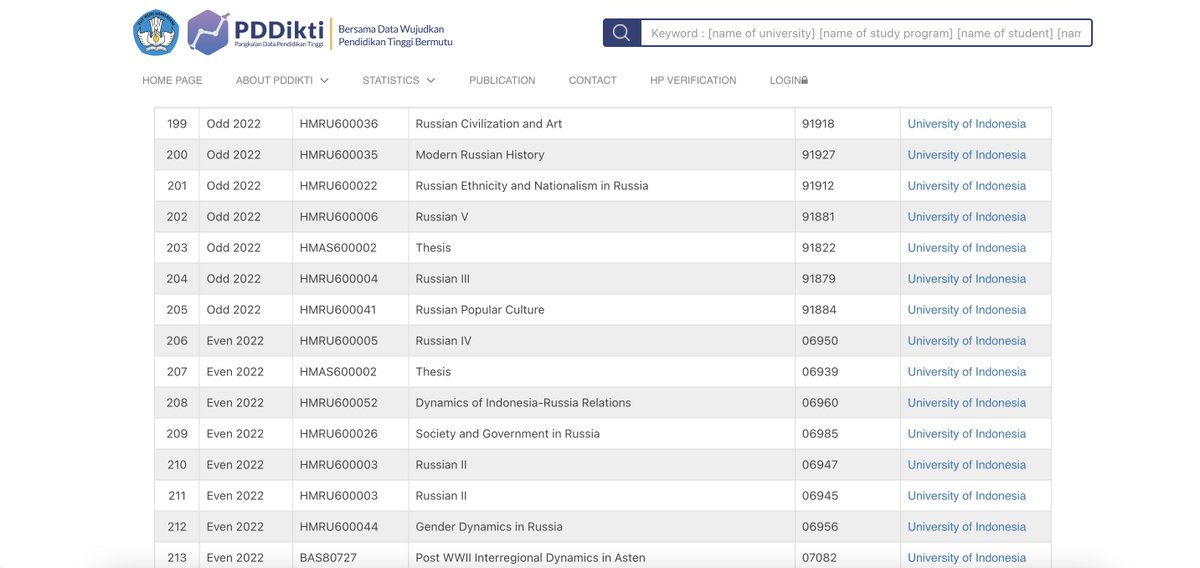The width and height of the screenshot is (1200, 568).
Task: Select row number 205 cell
Action: coord(177,310)
